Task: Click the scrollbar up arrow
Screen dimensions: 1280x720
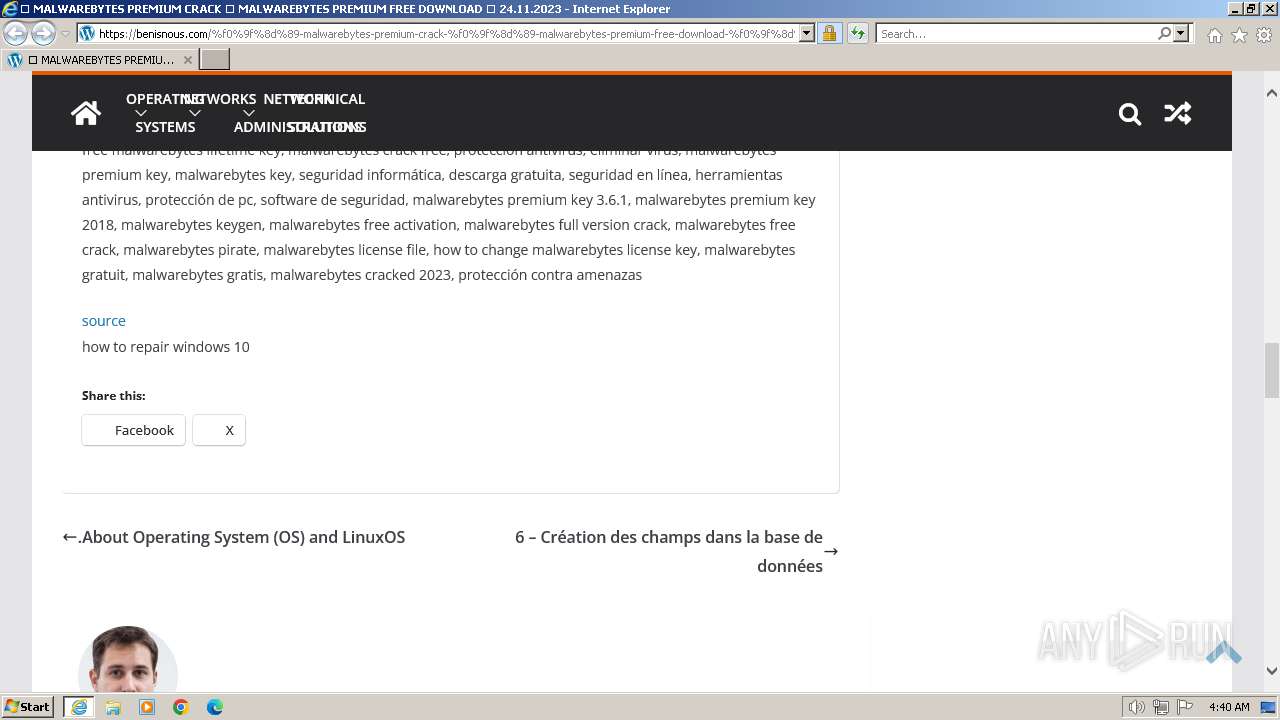Action: pos(1272,93)
